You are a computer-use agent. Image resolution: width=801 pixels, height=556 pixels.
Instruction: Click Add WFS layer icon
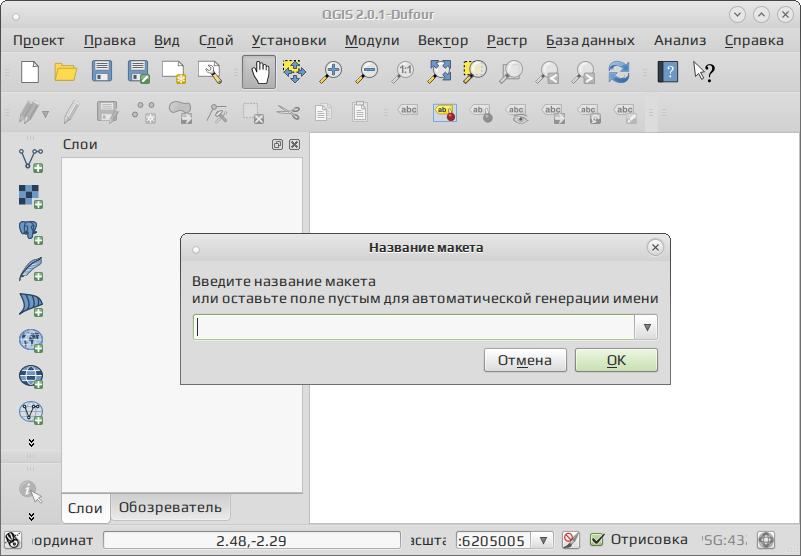31,413
